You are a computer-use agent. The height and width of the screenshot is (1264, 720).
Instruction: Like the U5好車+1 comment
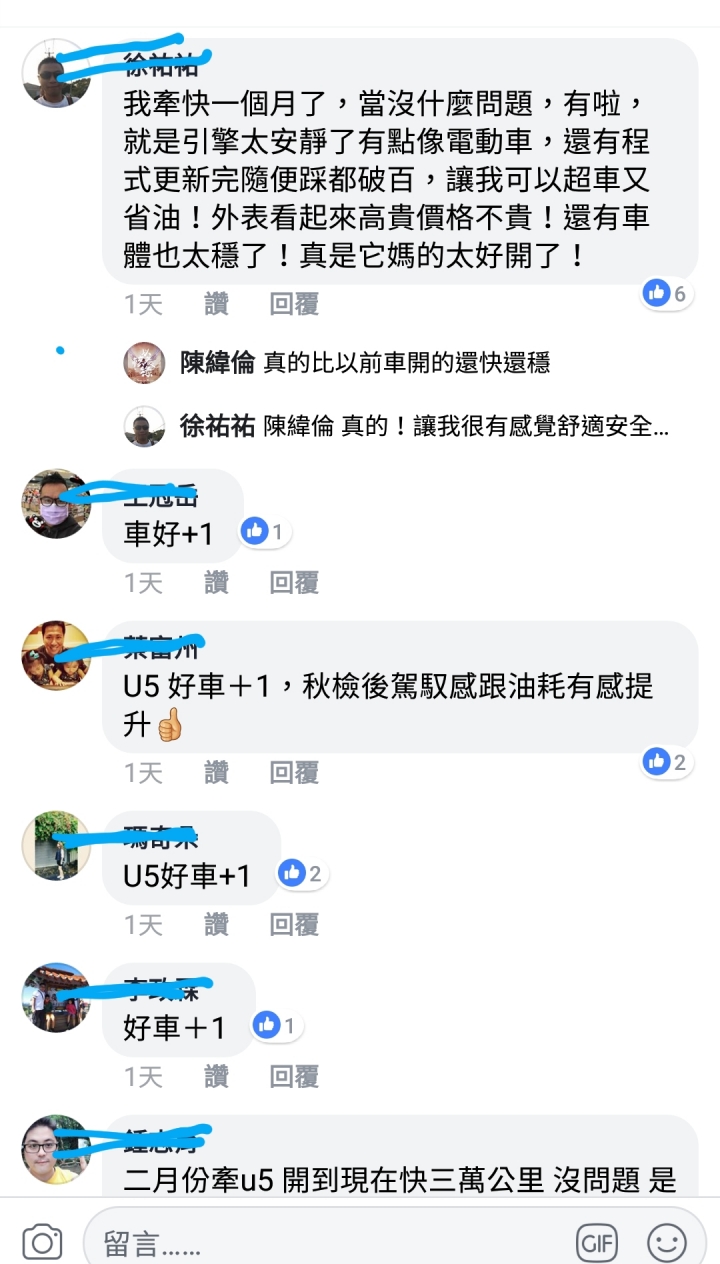[x=216, y=924]
